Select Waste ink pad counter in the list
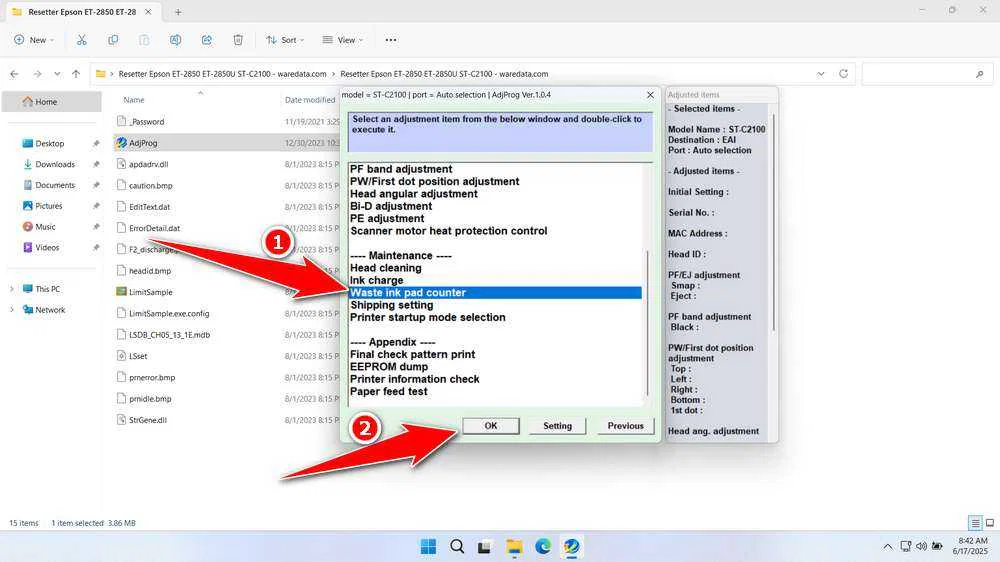 pos(408,293)
